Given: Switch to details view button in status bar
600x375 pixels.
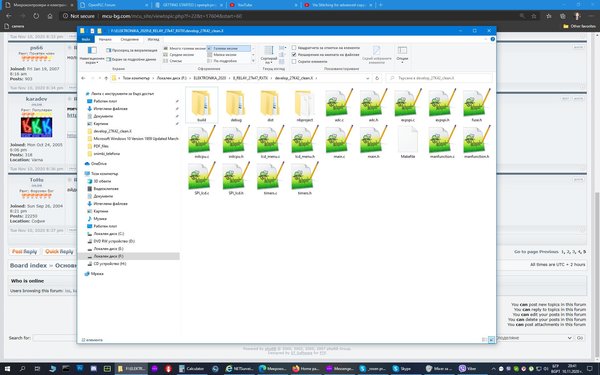Looking at the screenshot, I should coord(484,339).
